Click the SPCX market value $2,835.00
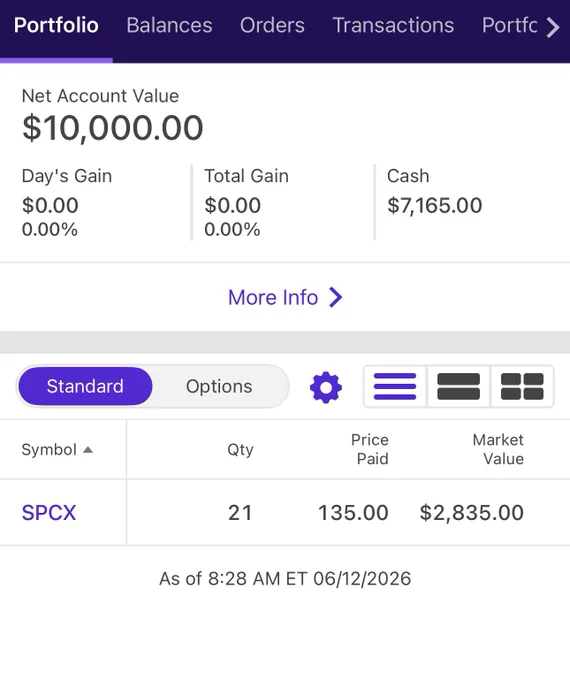Image resolution: width=570 pixels, height=680 pixels. click(x=472, y=513)
